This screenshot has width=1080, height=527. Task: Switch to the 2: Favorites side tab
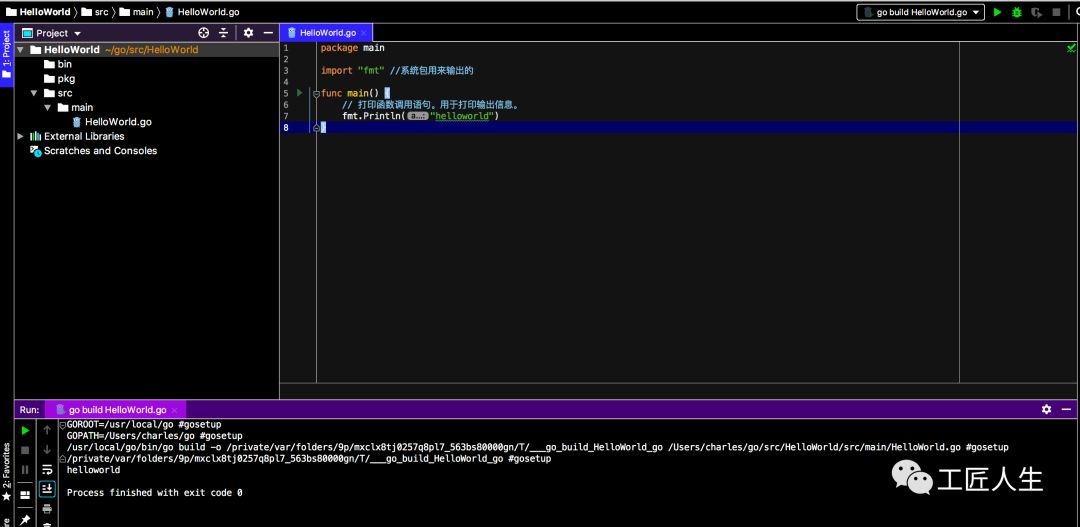point(6,472)
